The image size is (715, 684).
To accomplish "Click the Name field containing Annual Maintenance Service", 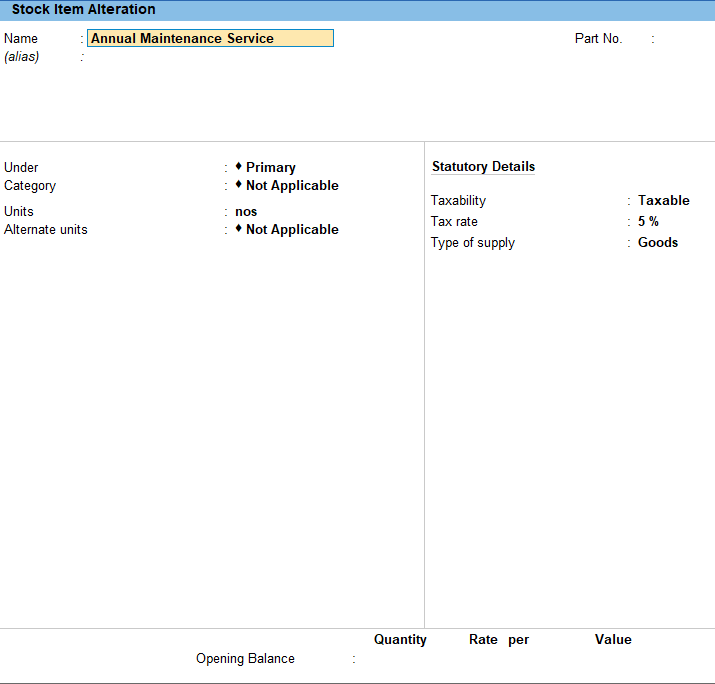I will (210, 38).
